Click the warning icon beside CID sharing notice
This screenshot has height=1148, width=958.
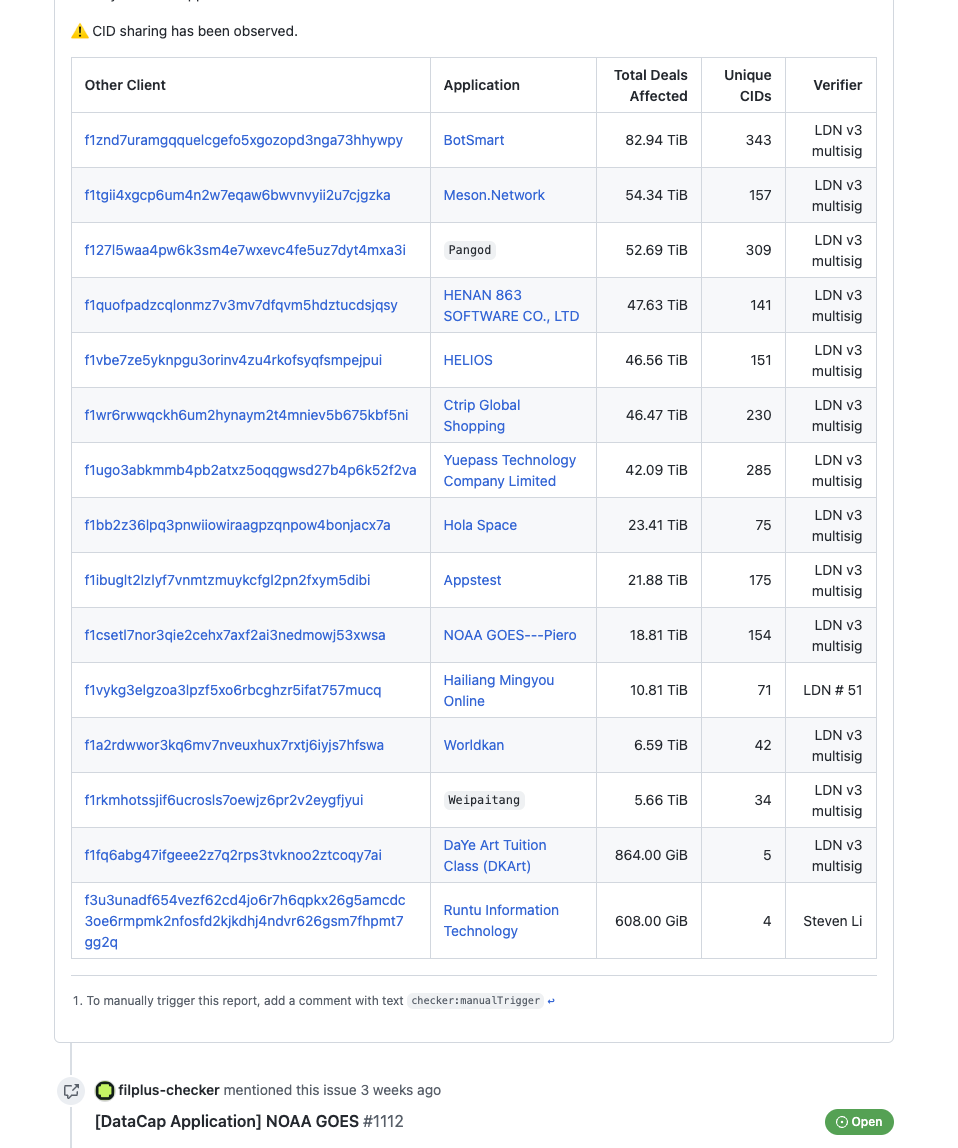[x=78, y=31]
